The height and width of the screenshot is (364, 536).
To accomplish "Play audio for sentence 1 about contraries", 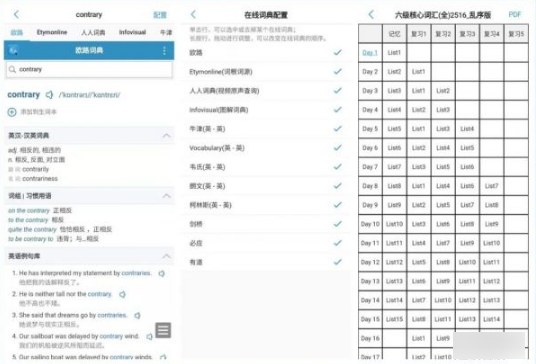I will tap(161, 273).
